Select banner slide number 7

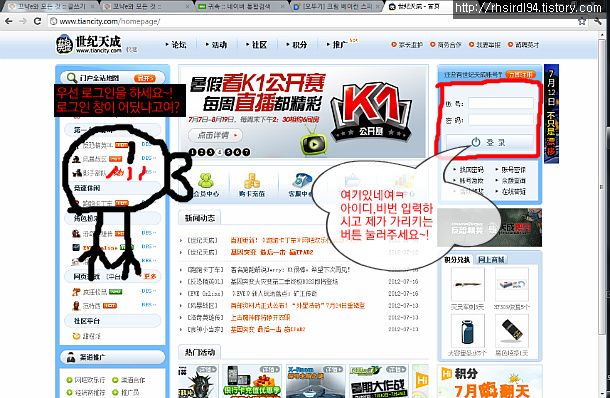246,152
